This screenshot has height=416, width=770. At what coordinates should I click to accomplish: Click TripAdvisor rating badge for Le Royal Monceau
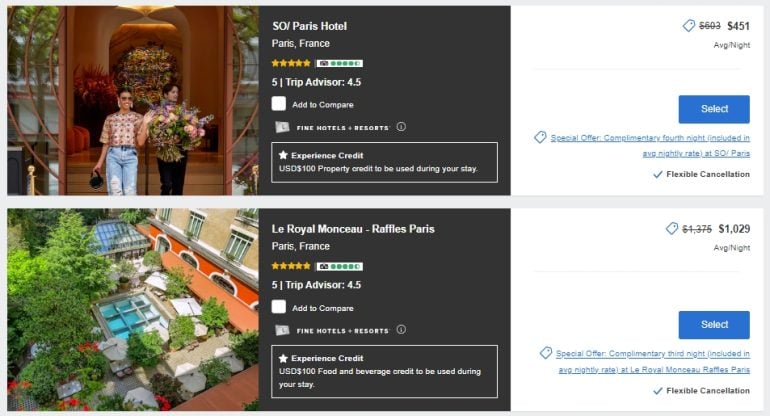339,266
